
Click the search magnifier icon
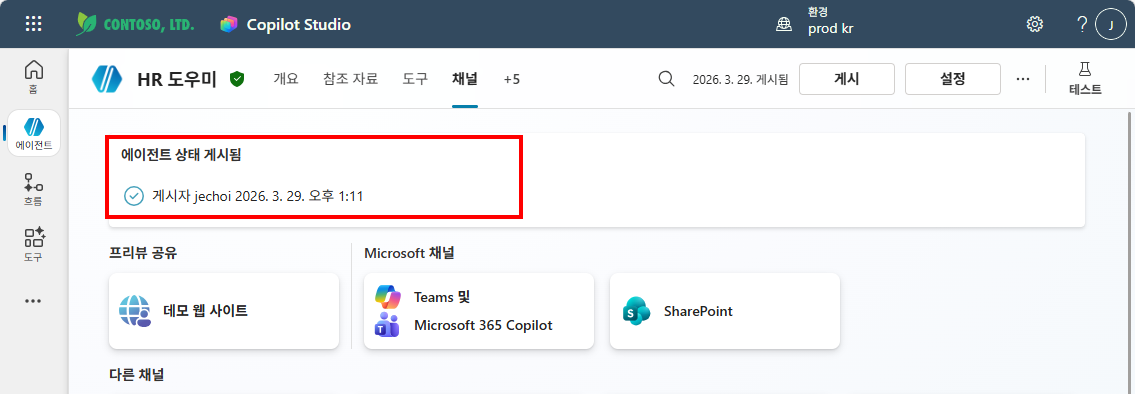pyautogui.click(x=666, y=79)
